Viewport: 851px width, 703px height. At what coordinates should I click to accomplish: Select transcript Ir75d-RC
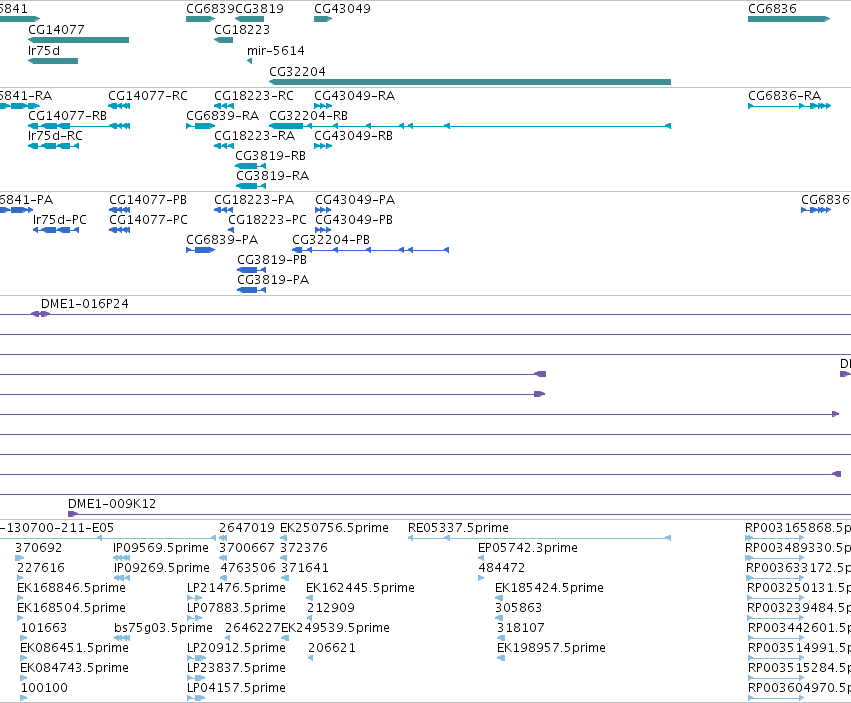pyautogui.click(x=55, y=136)
